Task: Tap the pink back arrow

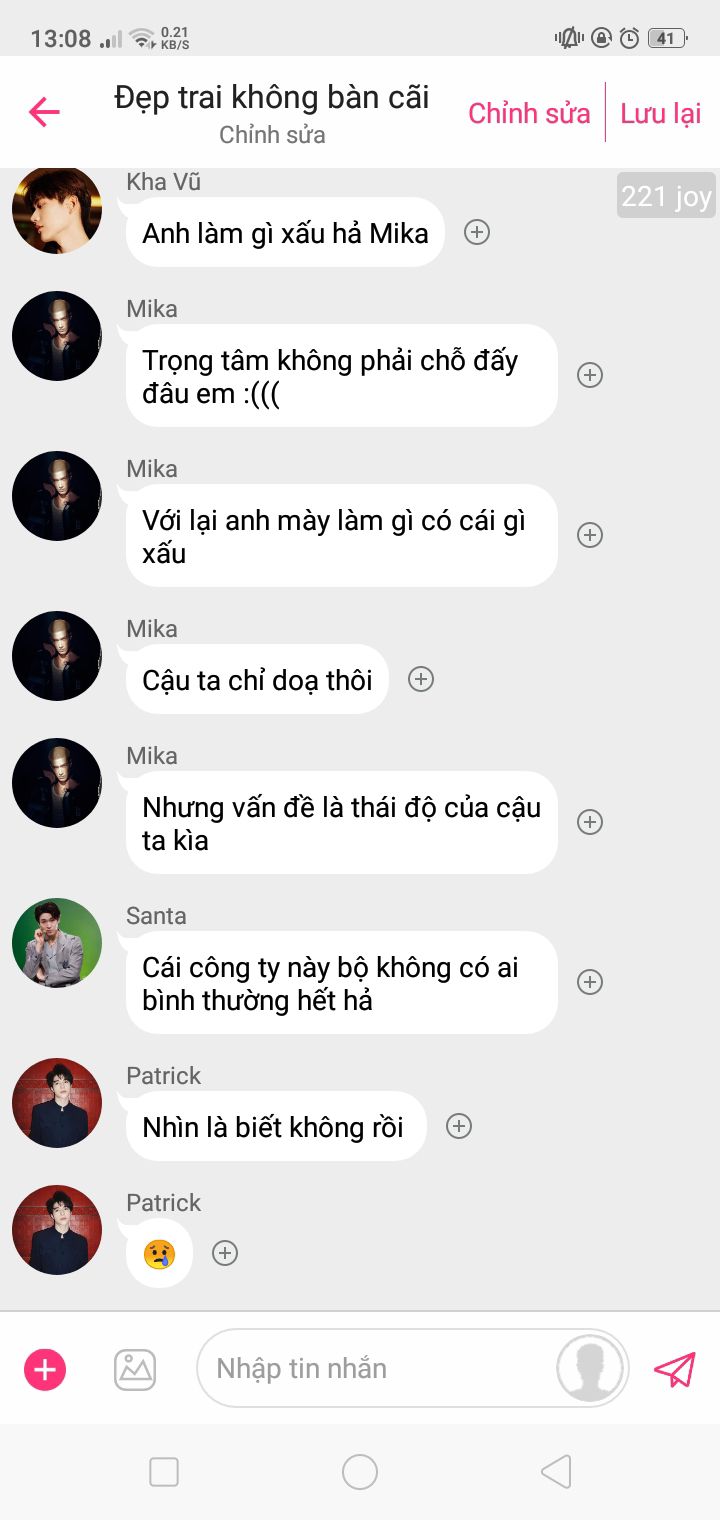Action: click(44, 112)
